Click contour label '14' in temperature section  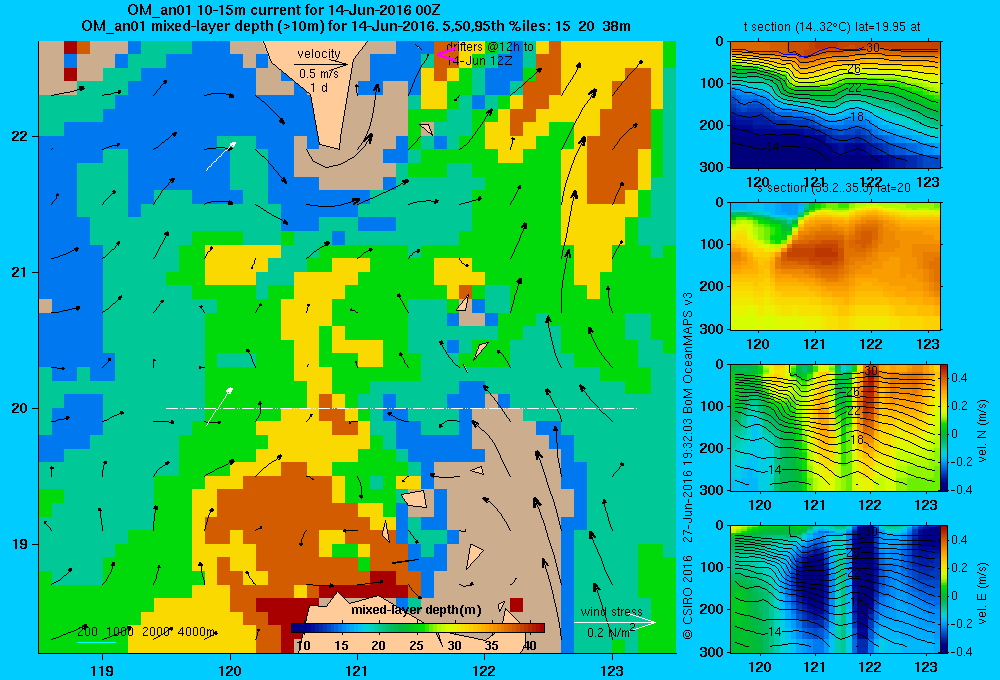click(772, 147)
